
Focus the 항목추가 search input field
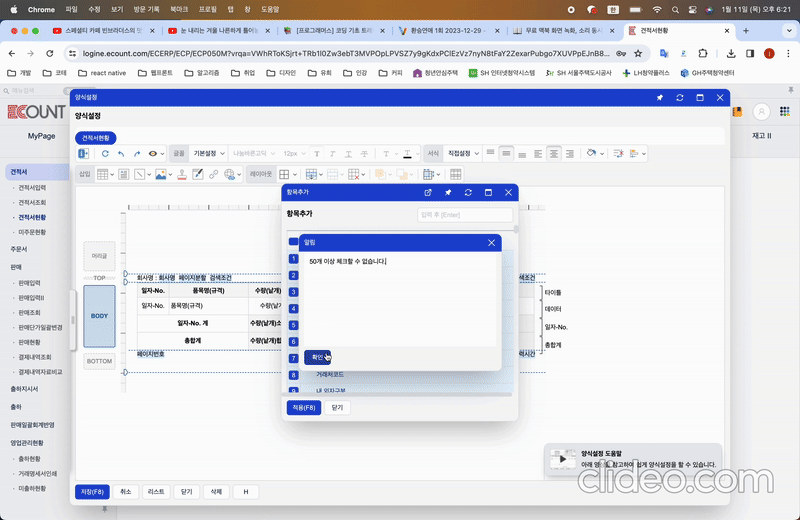point(465,215)
